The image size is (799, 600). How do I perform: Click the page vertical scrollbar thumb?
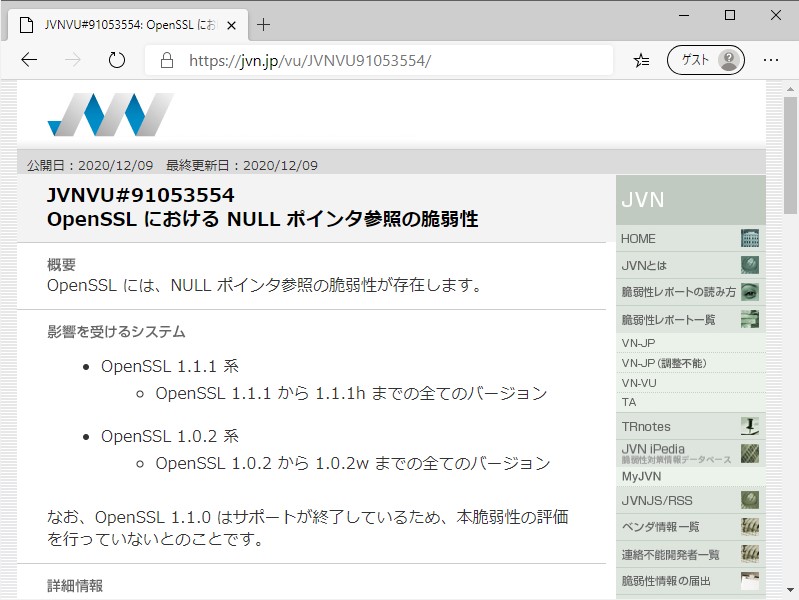[790, 155]
